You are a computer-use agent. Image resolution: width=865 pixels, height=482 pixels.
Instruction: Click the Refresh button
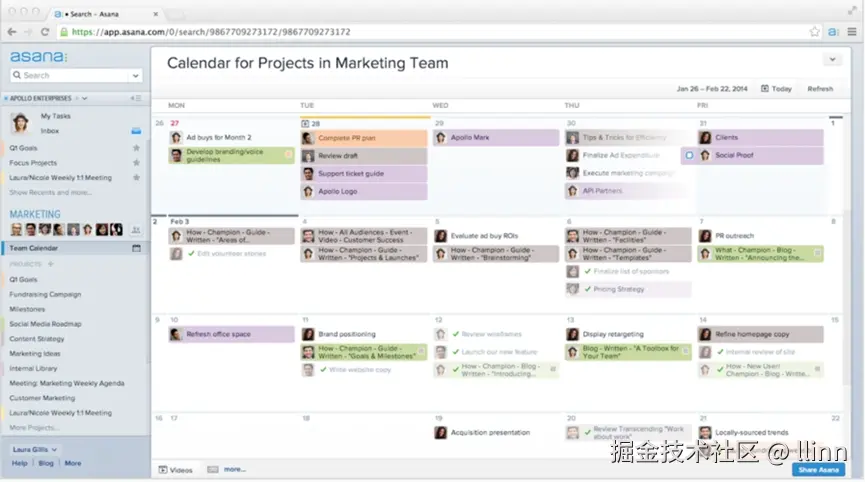click(820, 89)
